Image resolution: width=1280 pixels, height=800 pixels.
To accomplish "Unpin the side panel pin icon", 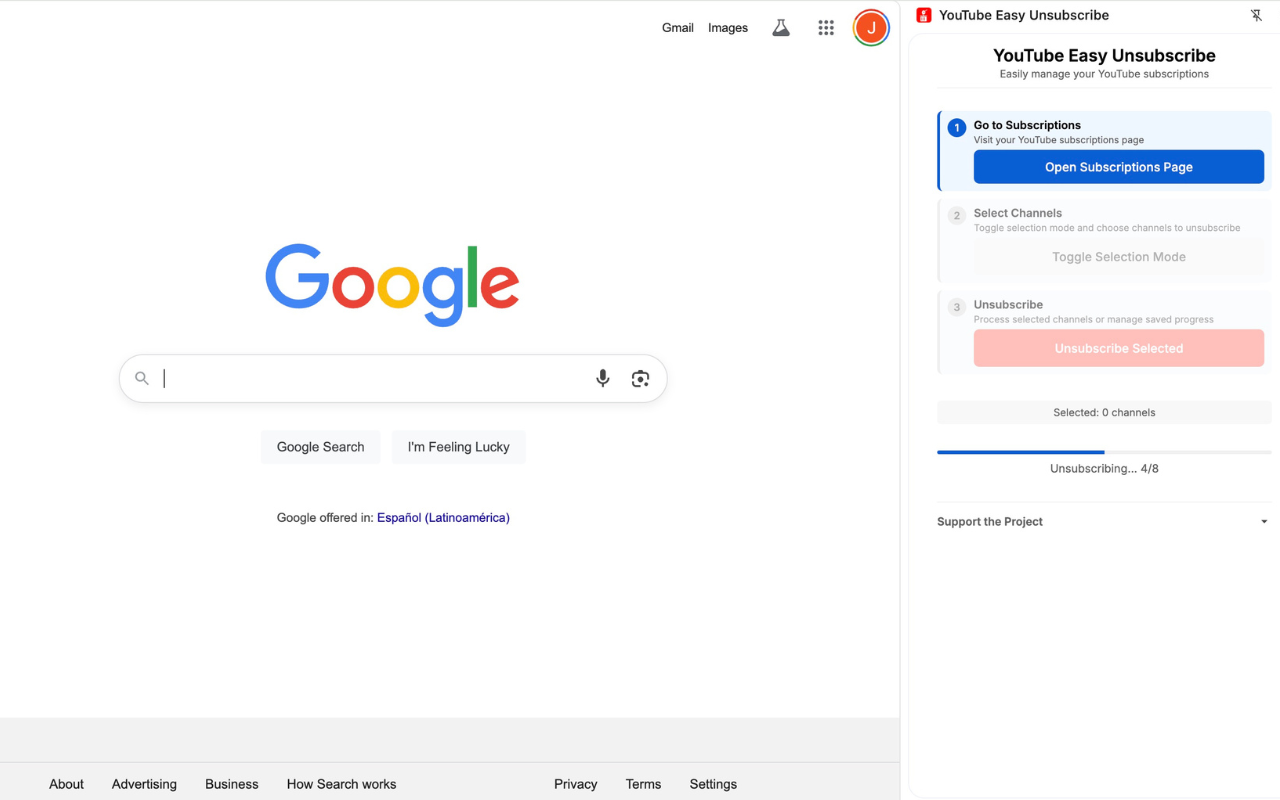I will click(1256, 15).
